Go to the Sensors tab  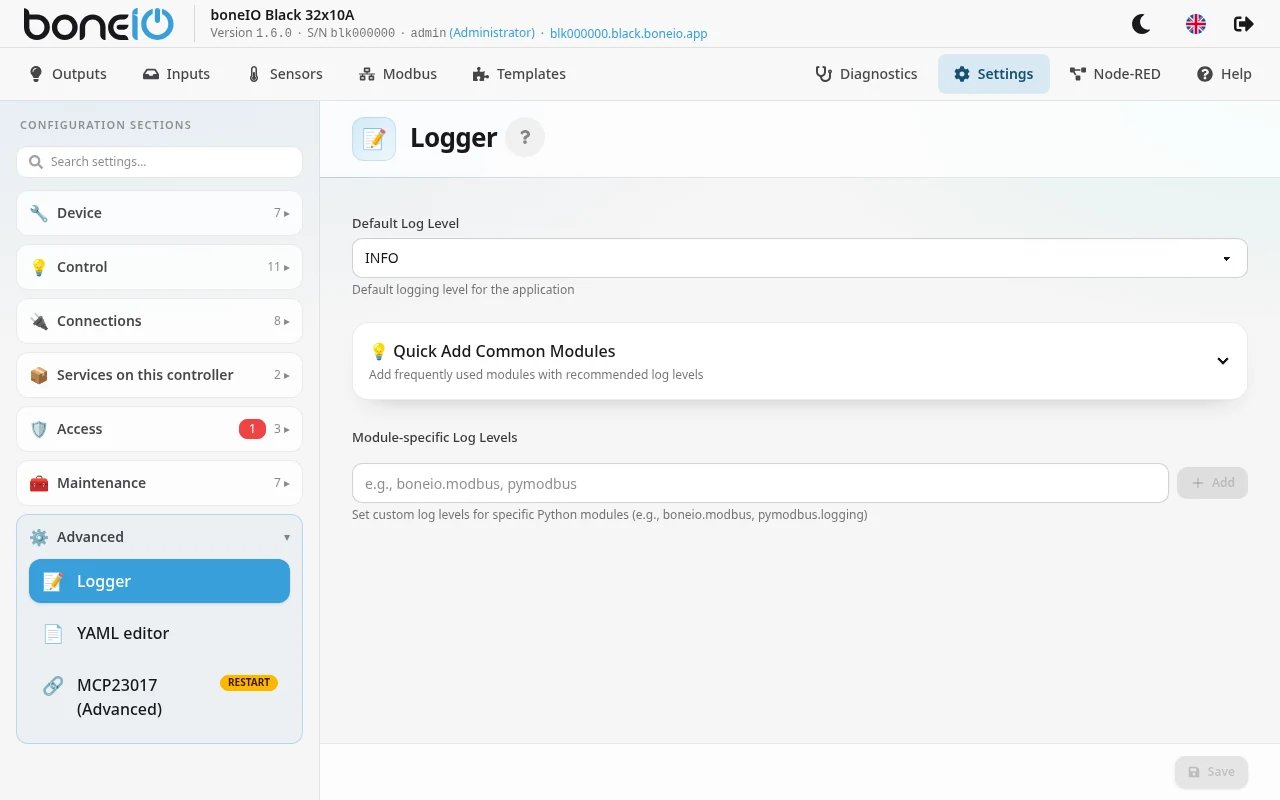[285, 74]
